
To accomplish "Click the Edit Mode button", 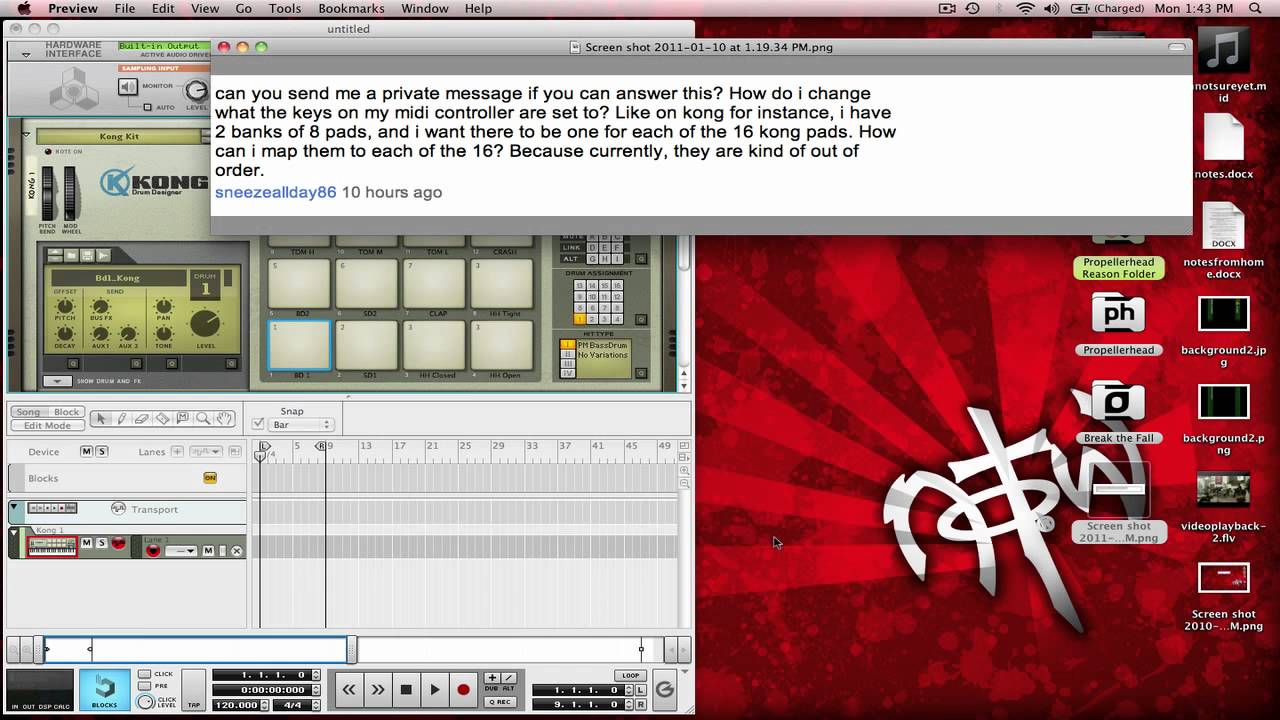I will tap(47, 426).
